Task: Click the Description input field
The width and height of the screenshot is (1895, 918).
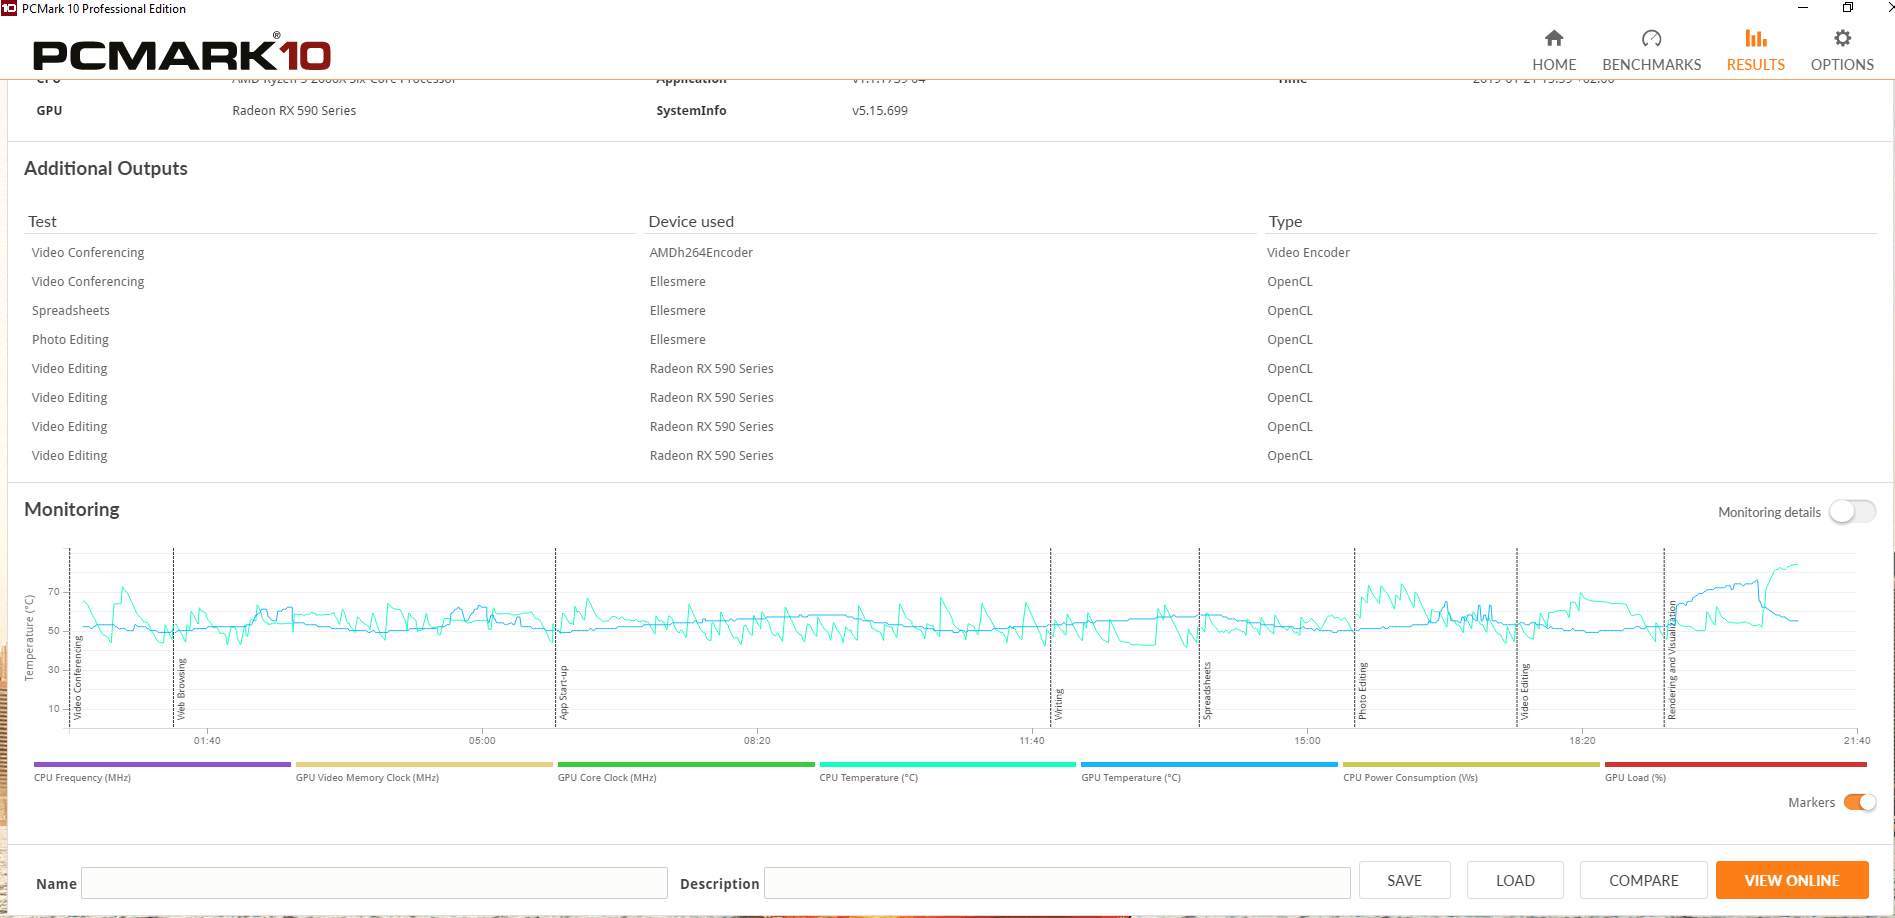Action: coord(1056,883)
